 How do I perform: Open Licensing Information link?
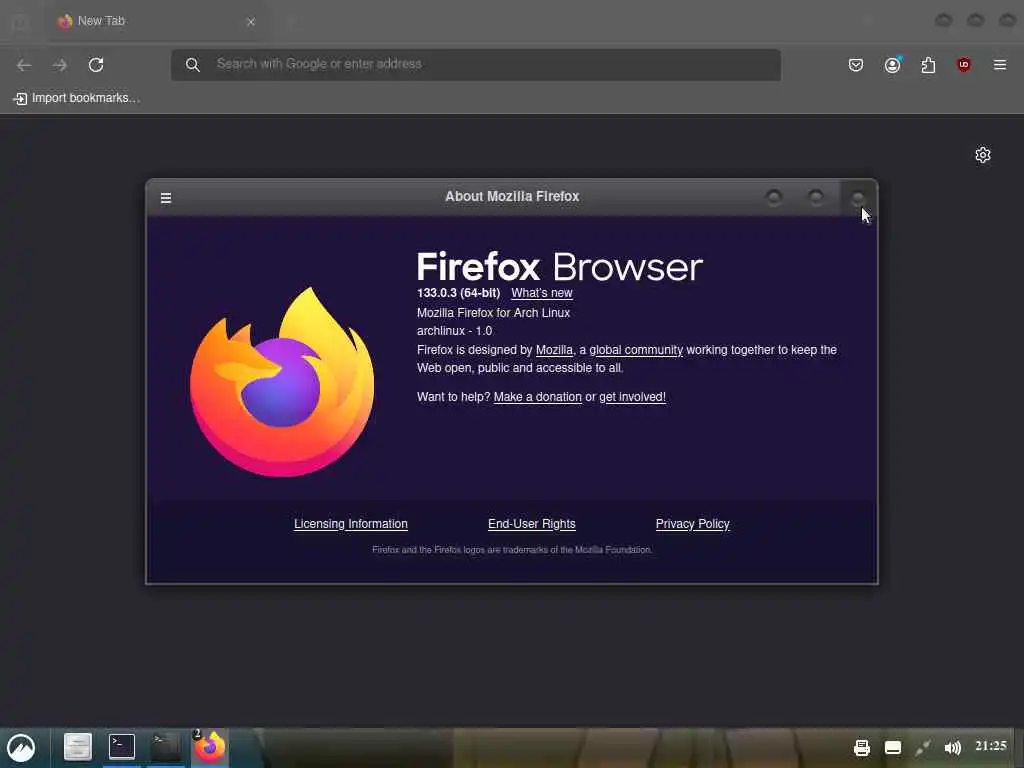tap(351, 524)
